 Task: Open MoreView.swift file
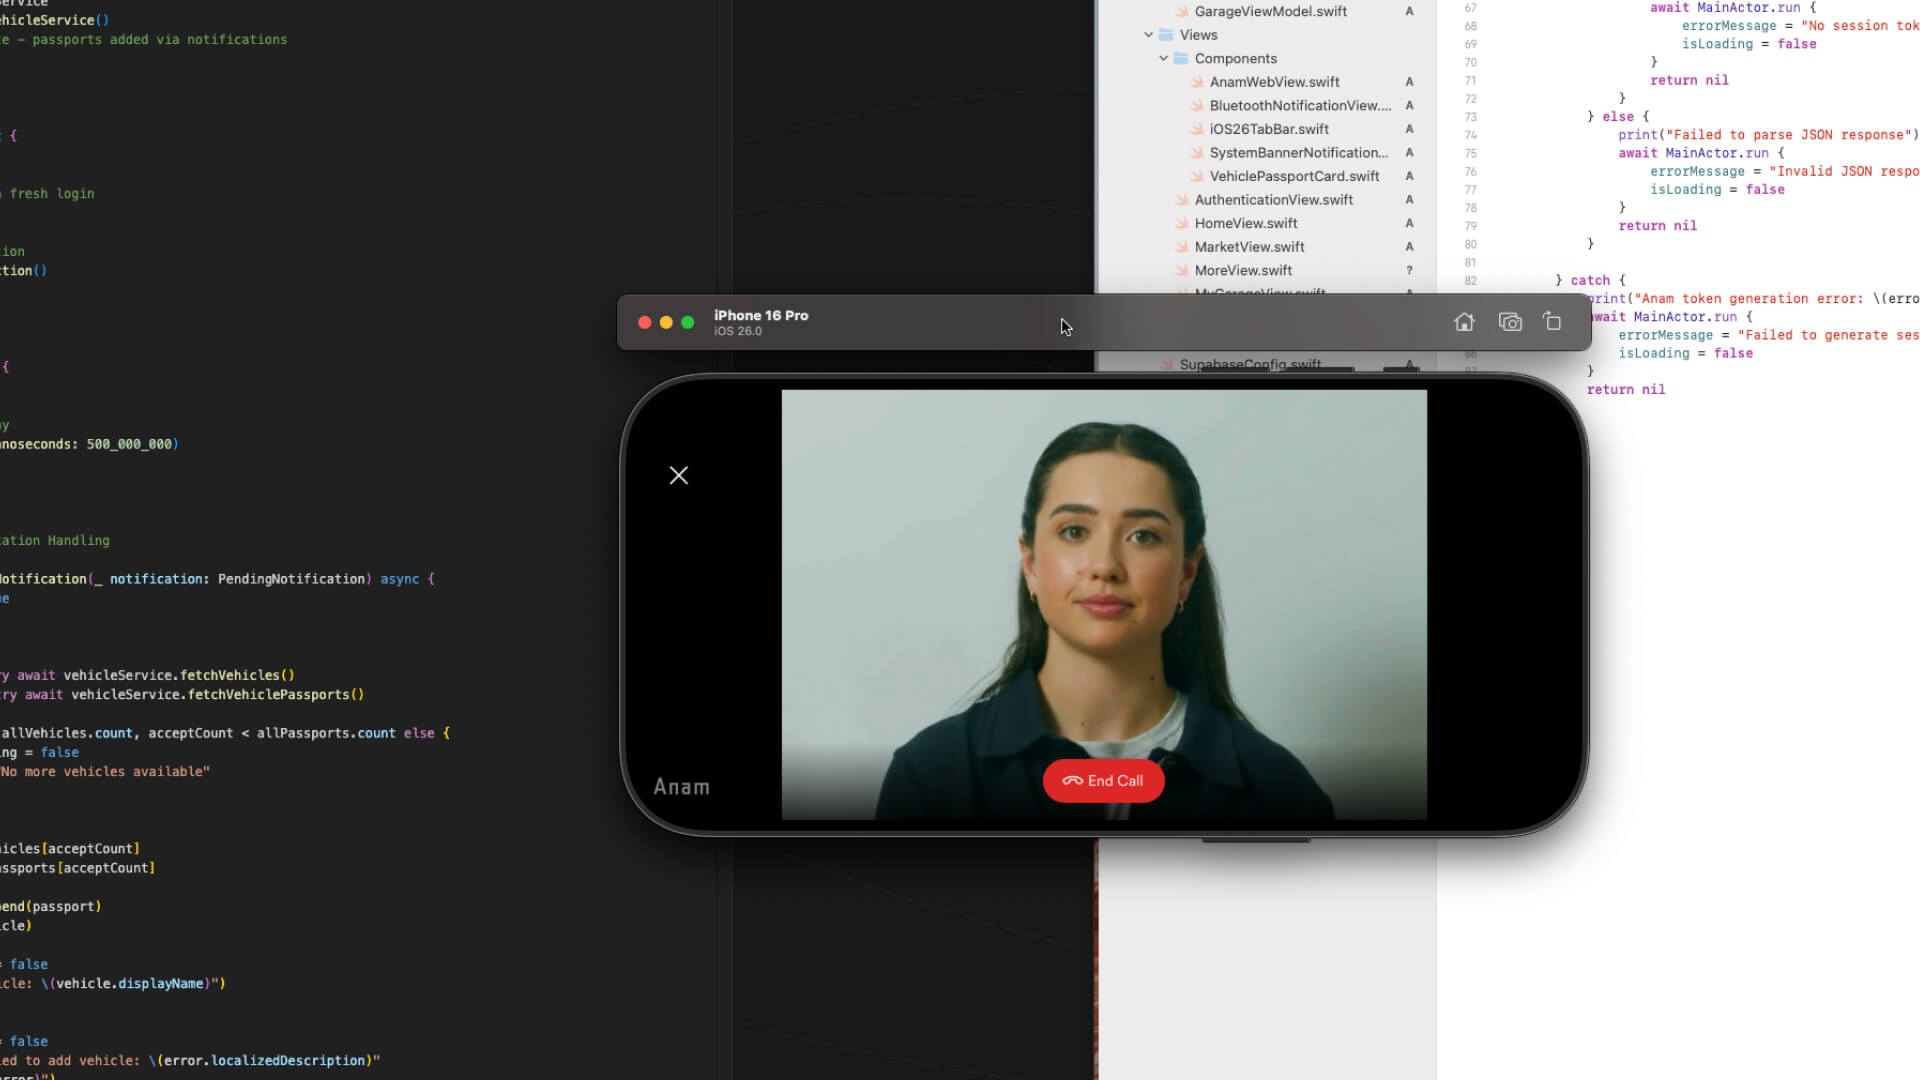pos(1243,271)
